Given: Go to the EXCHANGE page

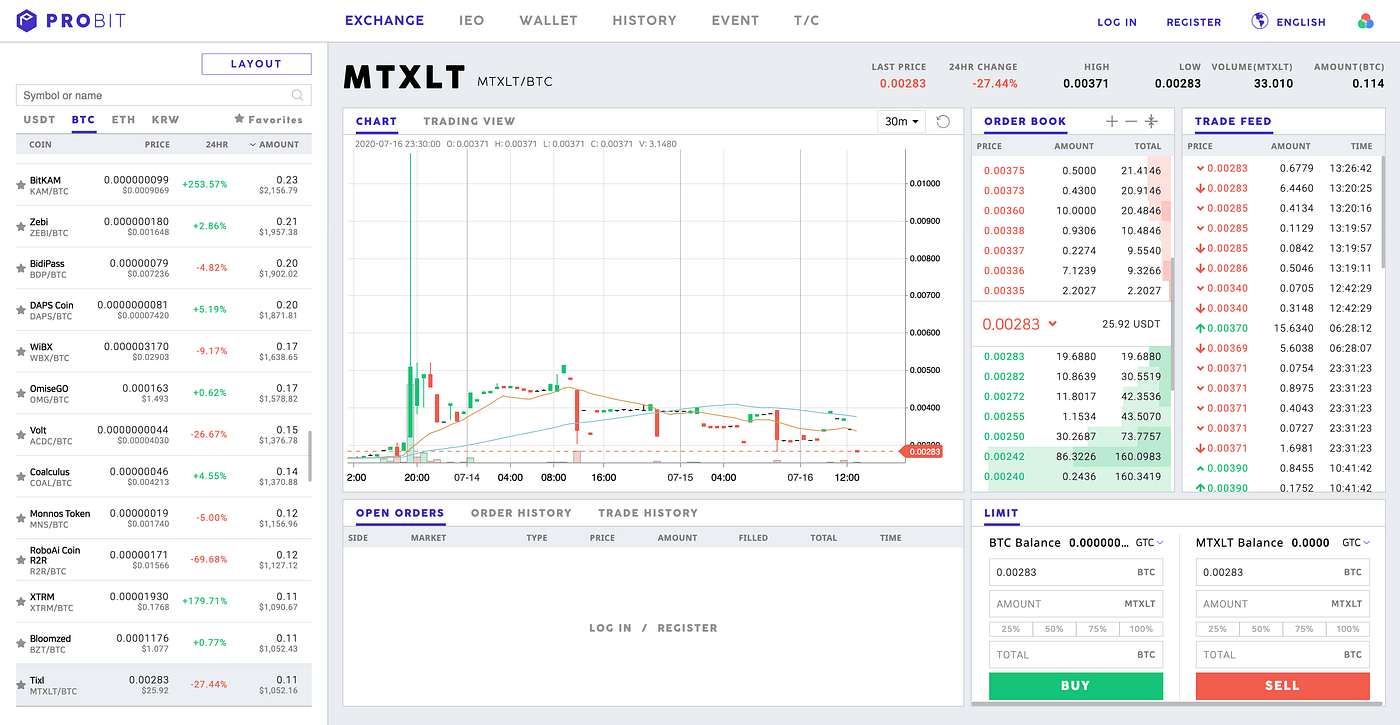Looking at the screenshot, I should pyautogui.click(x=384, y=20).
